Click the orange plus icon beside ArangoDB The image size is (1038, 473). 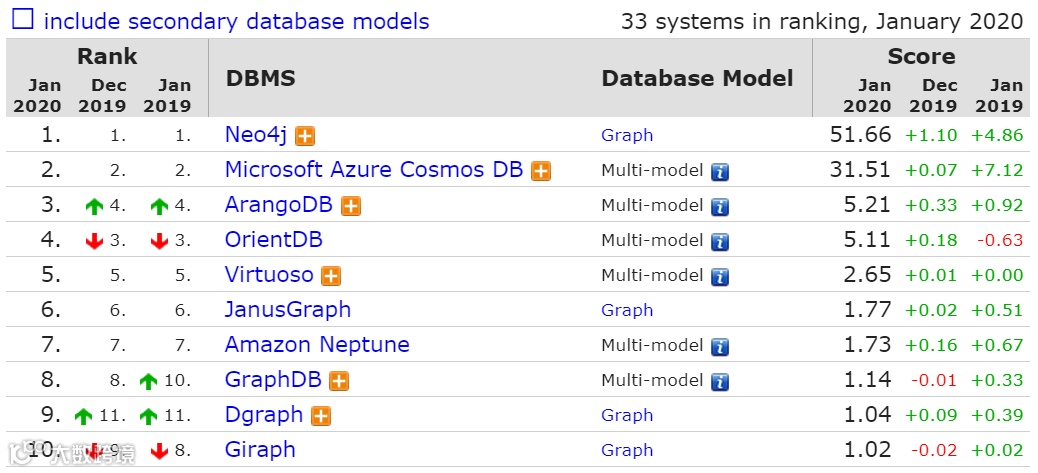pos(351,206)
